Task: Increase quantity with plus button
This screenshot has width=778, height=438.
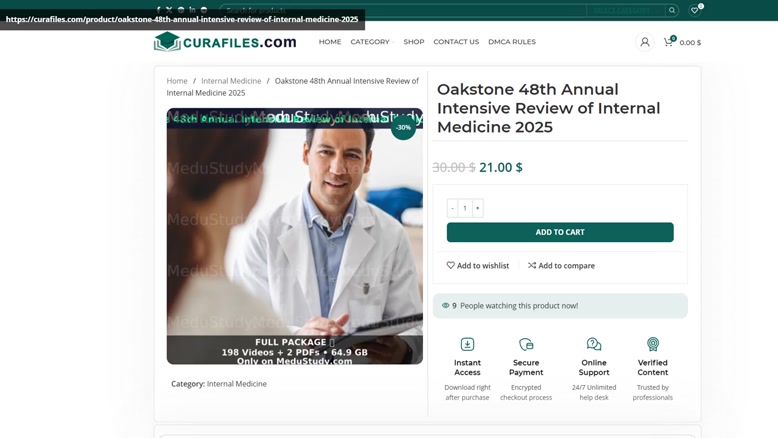Action: coord(477,208)
